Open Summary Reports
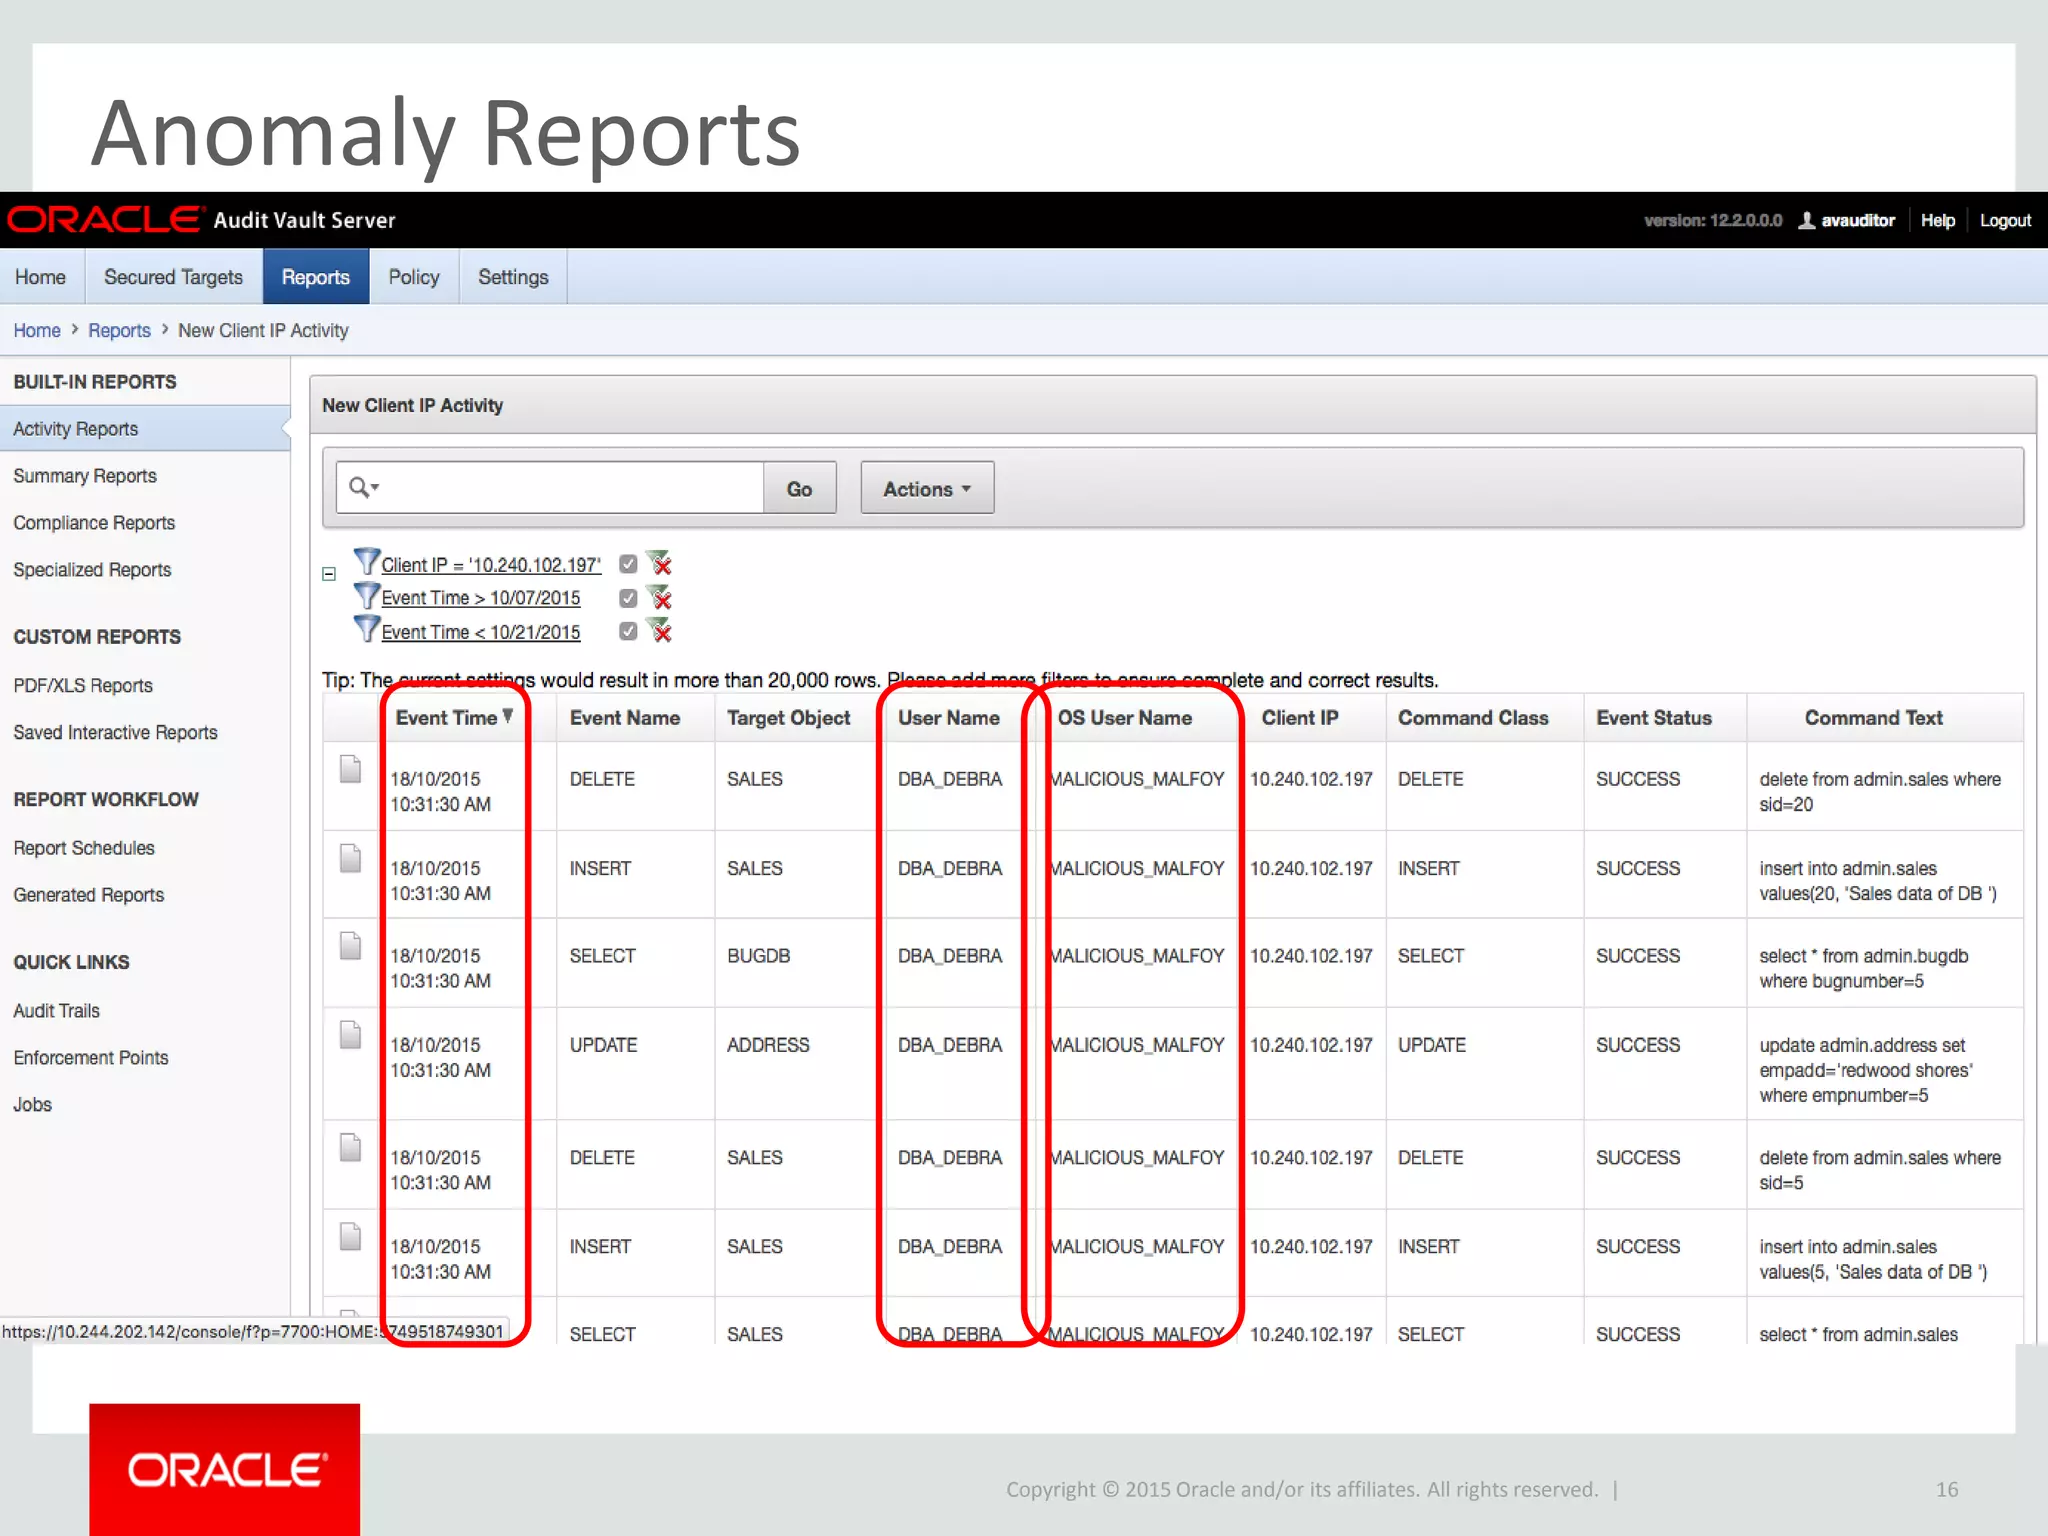This screenshot has width=2048, height=1536. [x=85, y=476]
